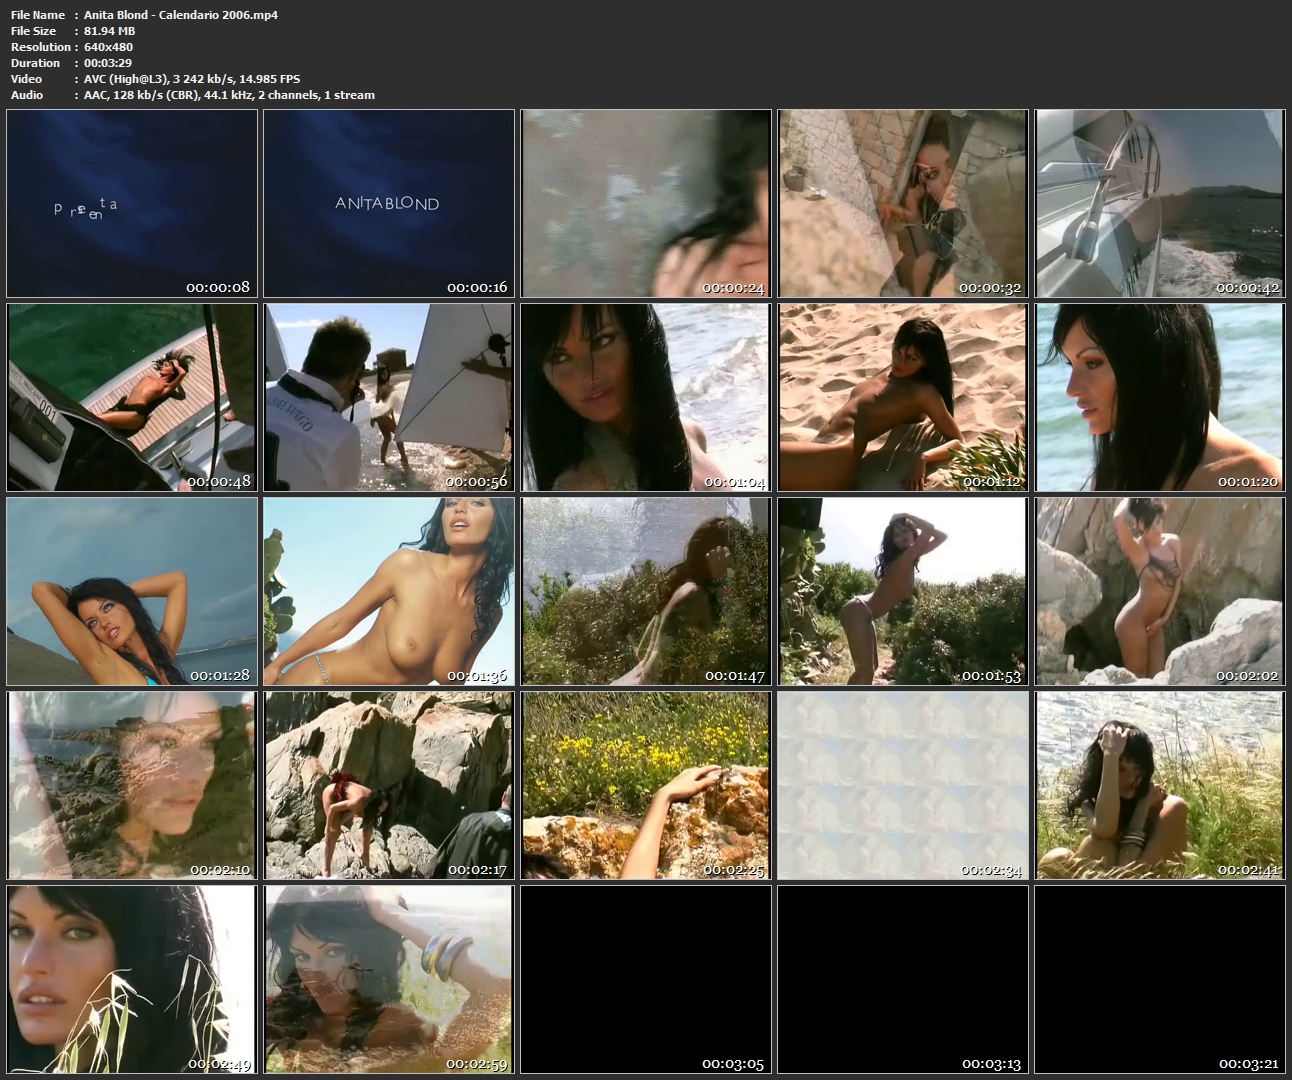This screenshot has width=1292, height=1080.
Task: Click the 'Duration' label
Action: click(36, 63)
